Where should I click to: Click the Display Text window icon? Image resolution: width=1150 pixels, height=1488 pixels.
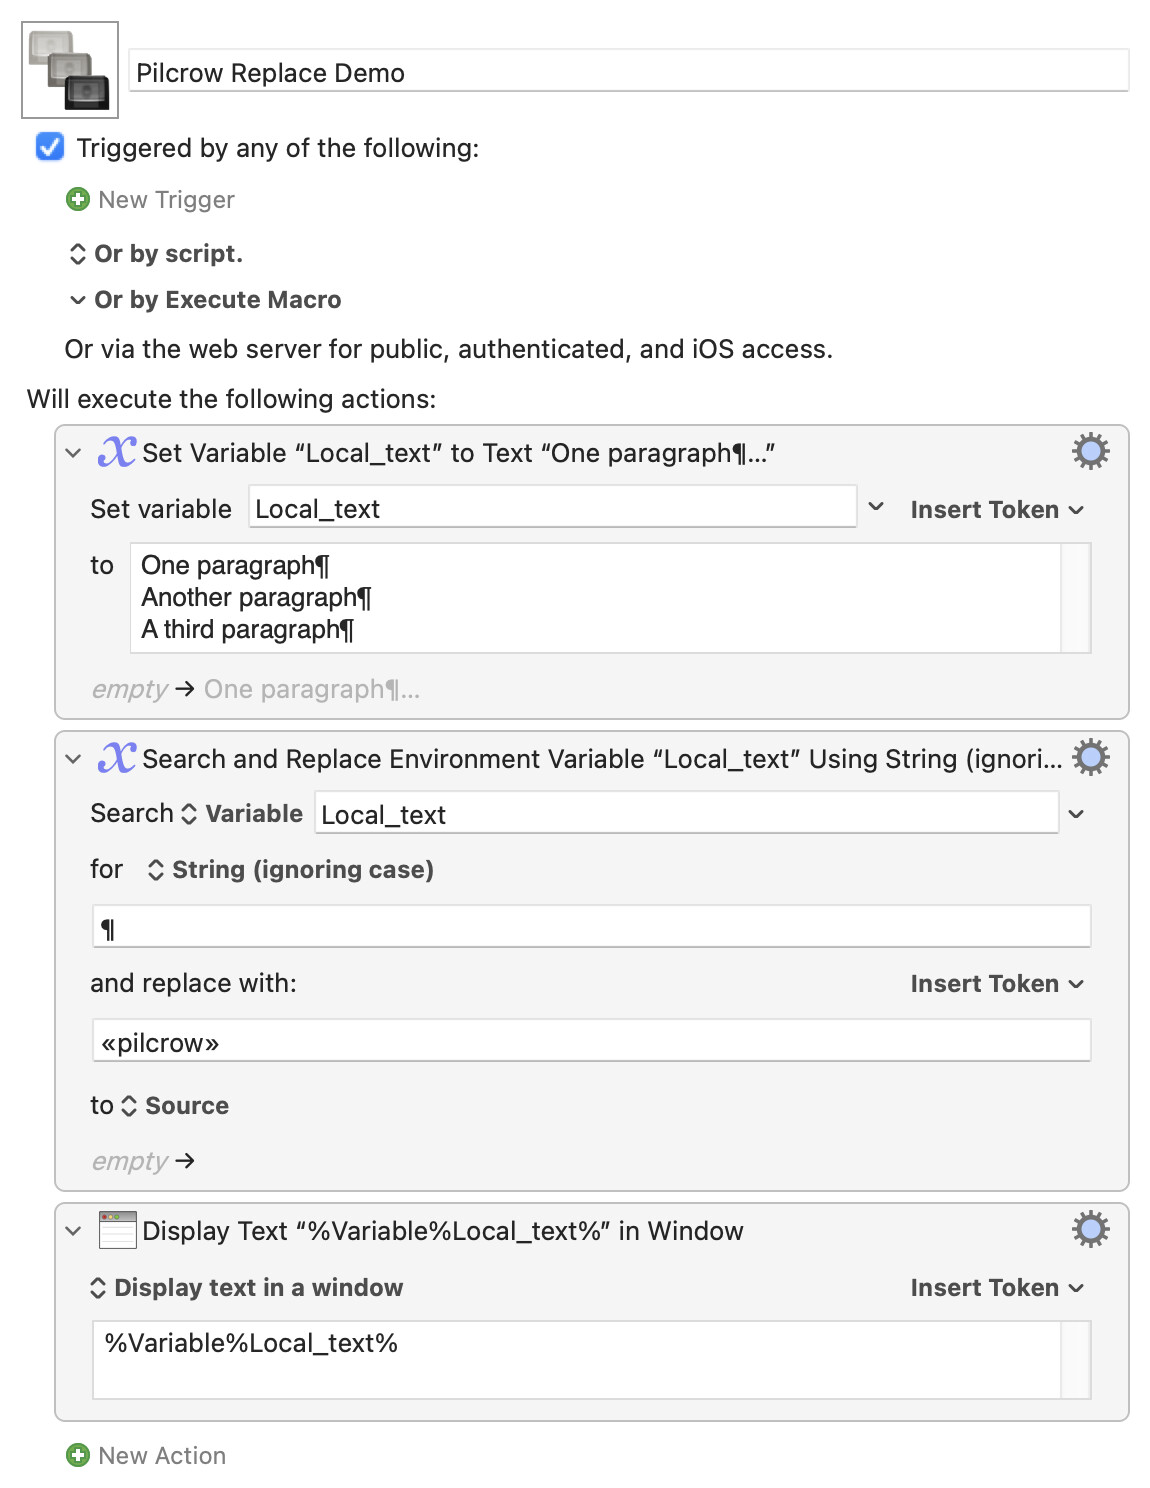(117, 1230)
